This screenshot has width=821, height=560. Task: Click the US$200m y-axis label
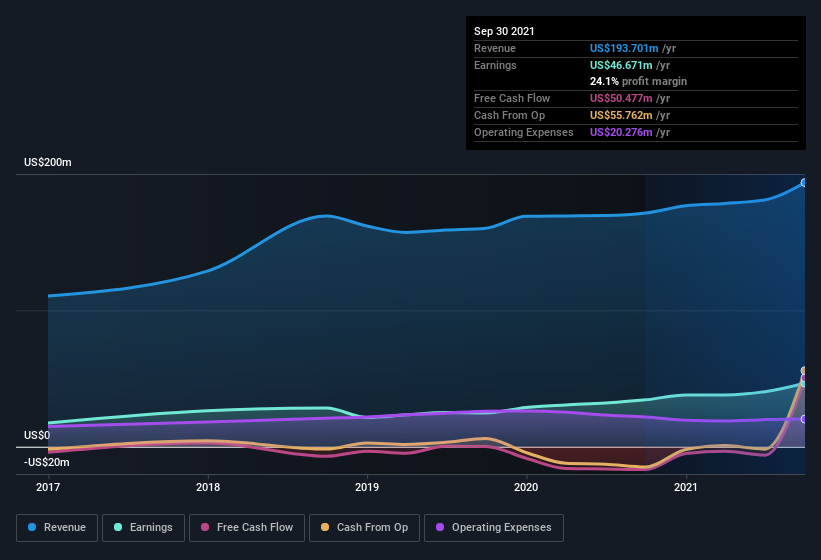click(x=48, y=162)
